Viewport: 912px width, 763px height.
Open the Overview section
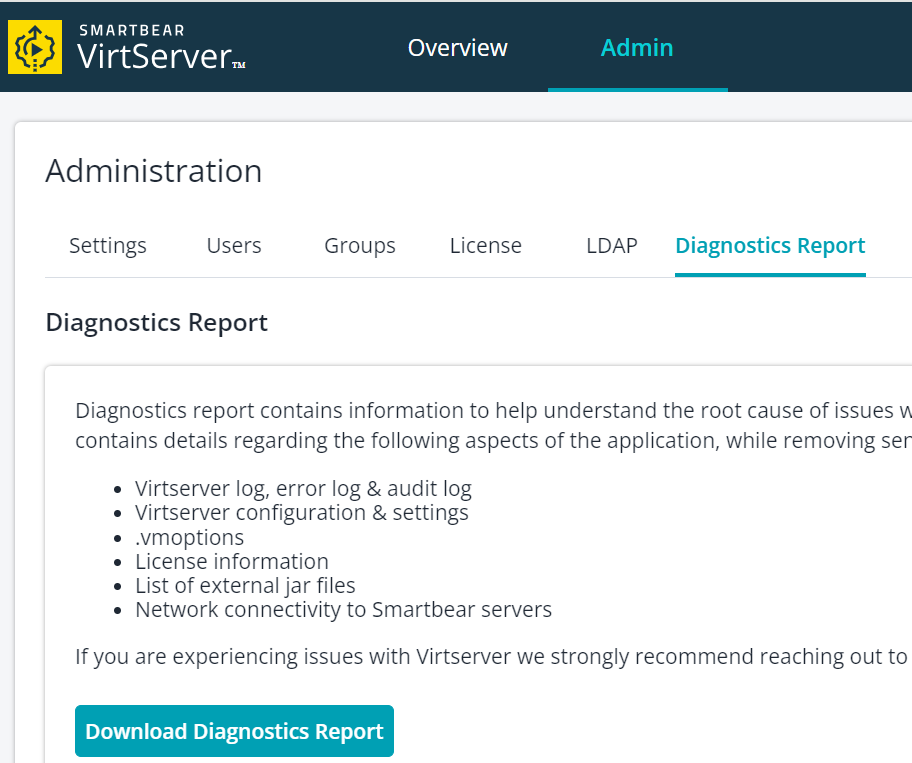tap(457, 48)
